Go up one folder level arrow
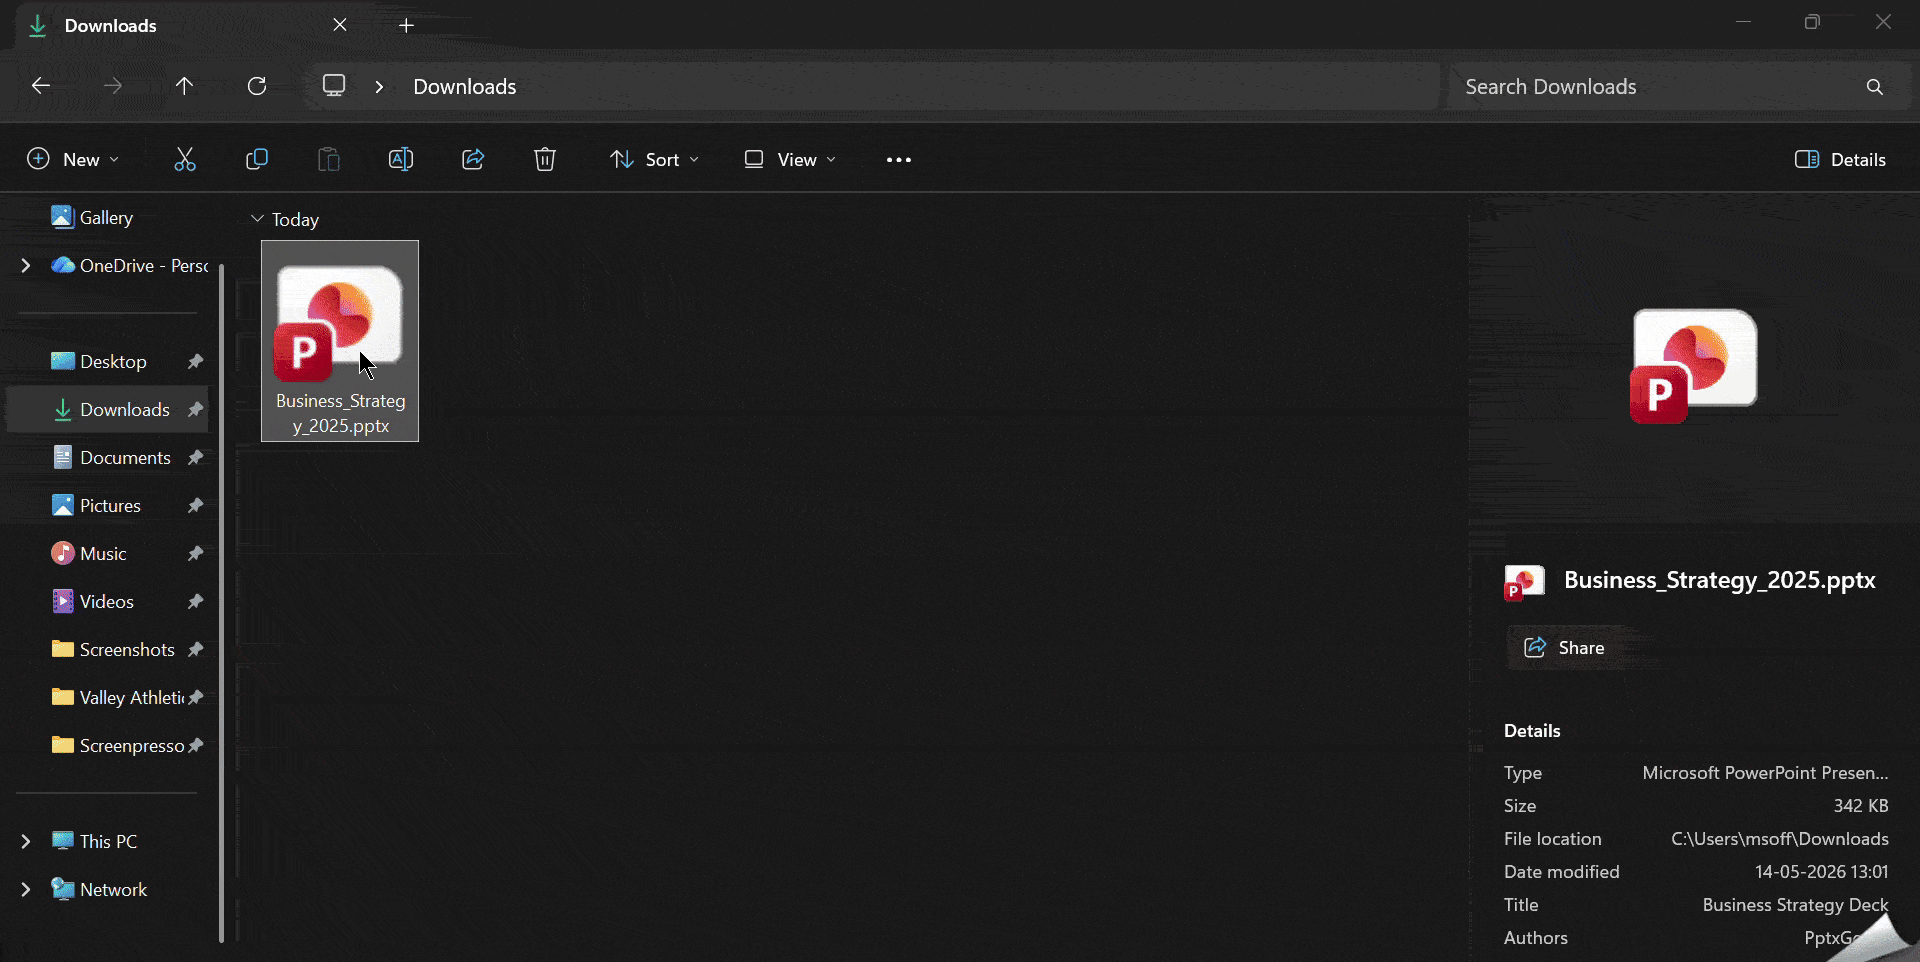The image size is (1920, 962). click(x=184, y=86)
